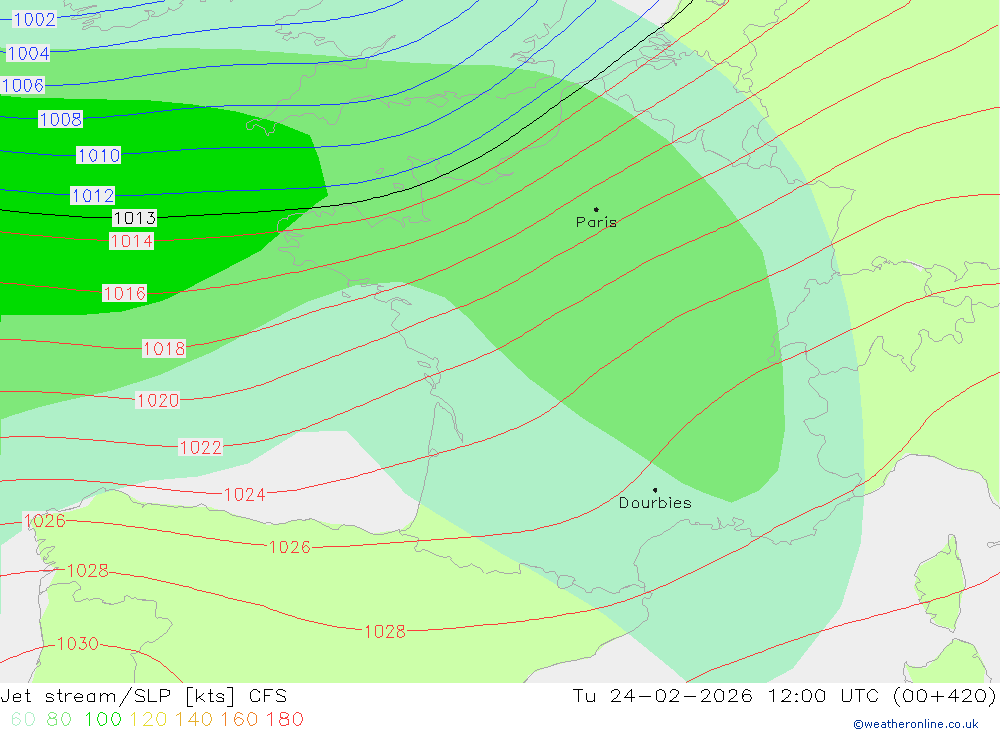Click the Paris city label
The height and width of the screenshot is (733, 1000).
pyautogui.click(x=596, y=222)
